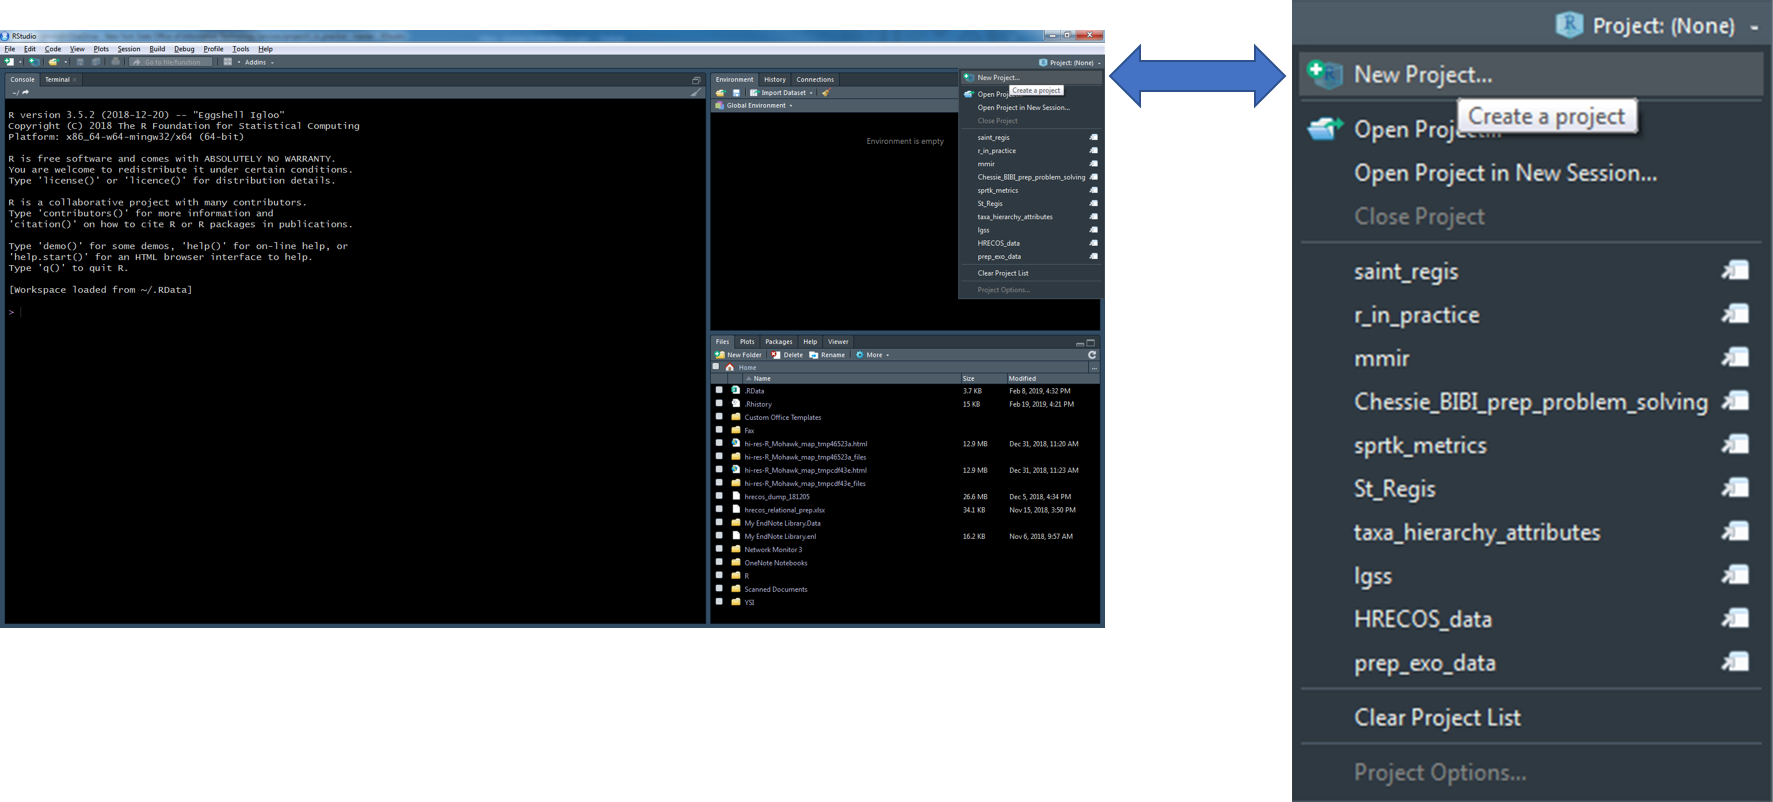Open the panes layout dropdown arrow
Image resolution: width=1773 pixels, height=802 pixels.
pos(239,62)
